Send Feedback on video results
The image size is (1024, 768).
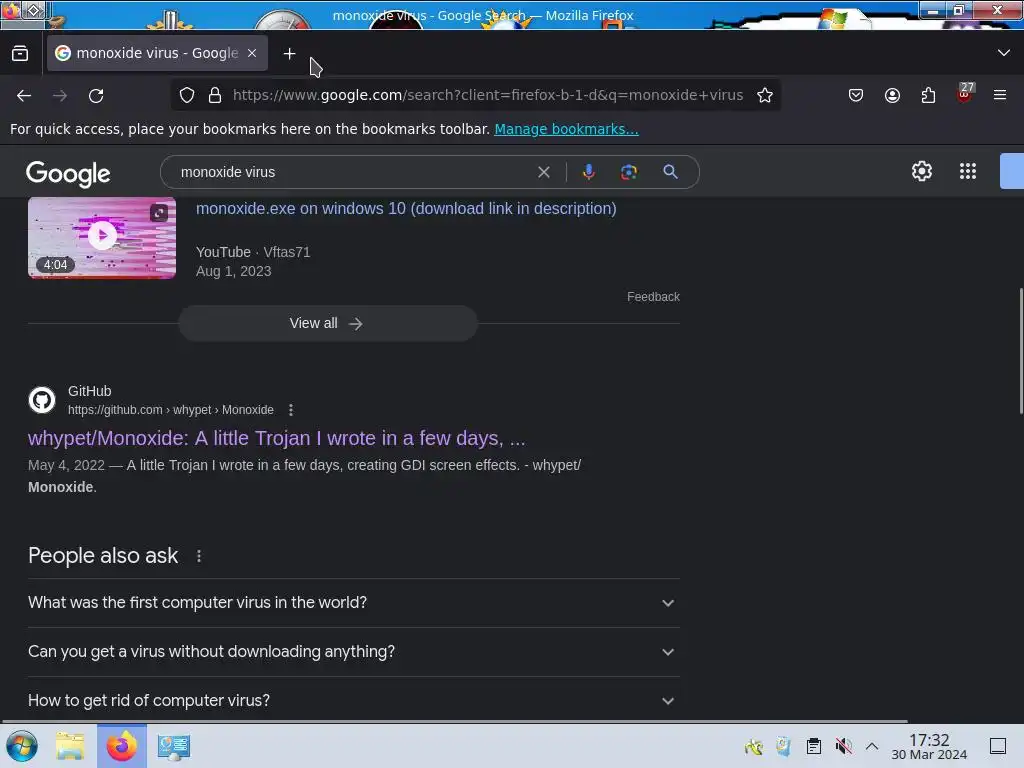pos(653,296)
